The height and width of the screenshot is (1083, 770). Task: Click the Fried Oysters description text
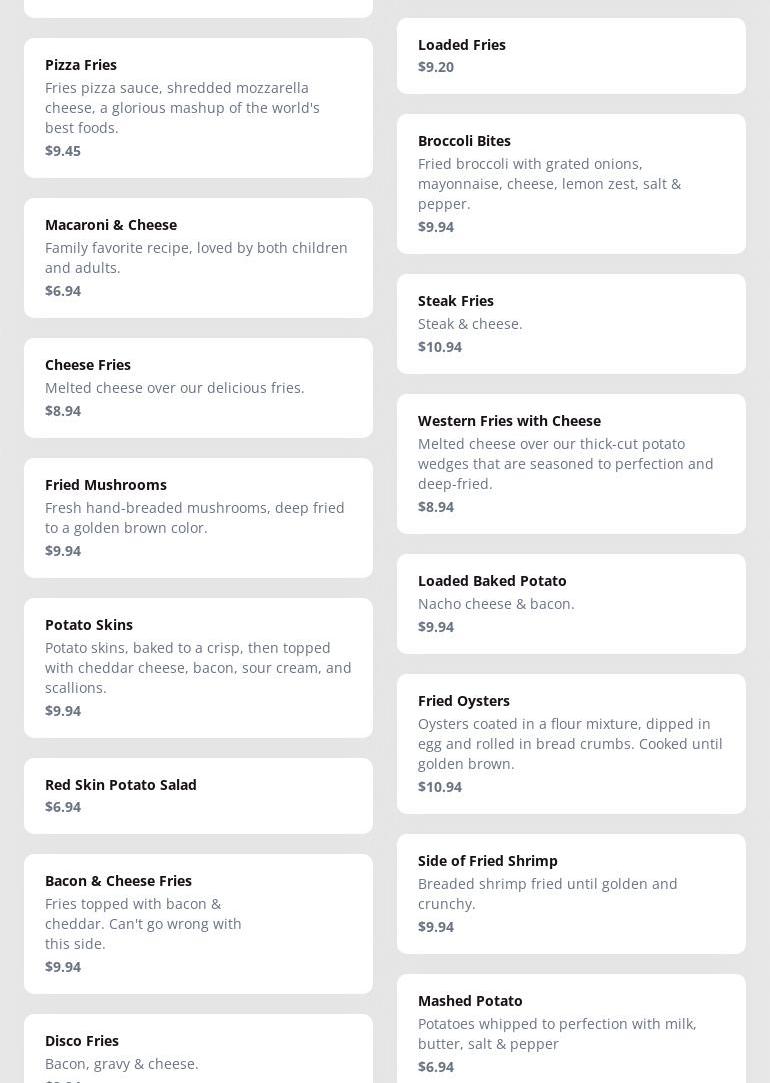[x=570, y=744]
